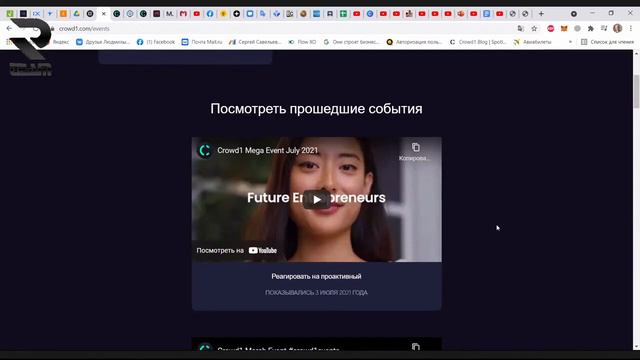Open the '(1) Facebook' bookmark
640x360 pixels.
tap(156, 42)
